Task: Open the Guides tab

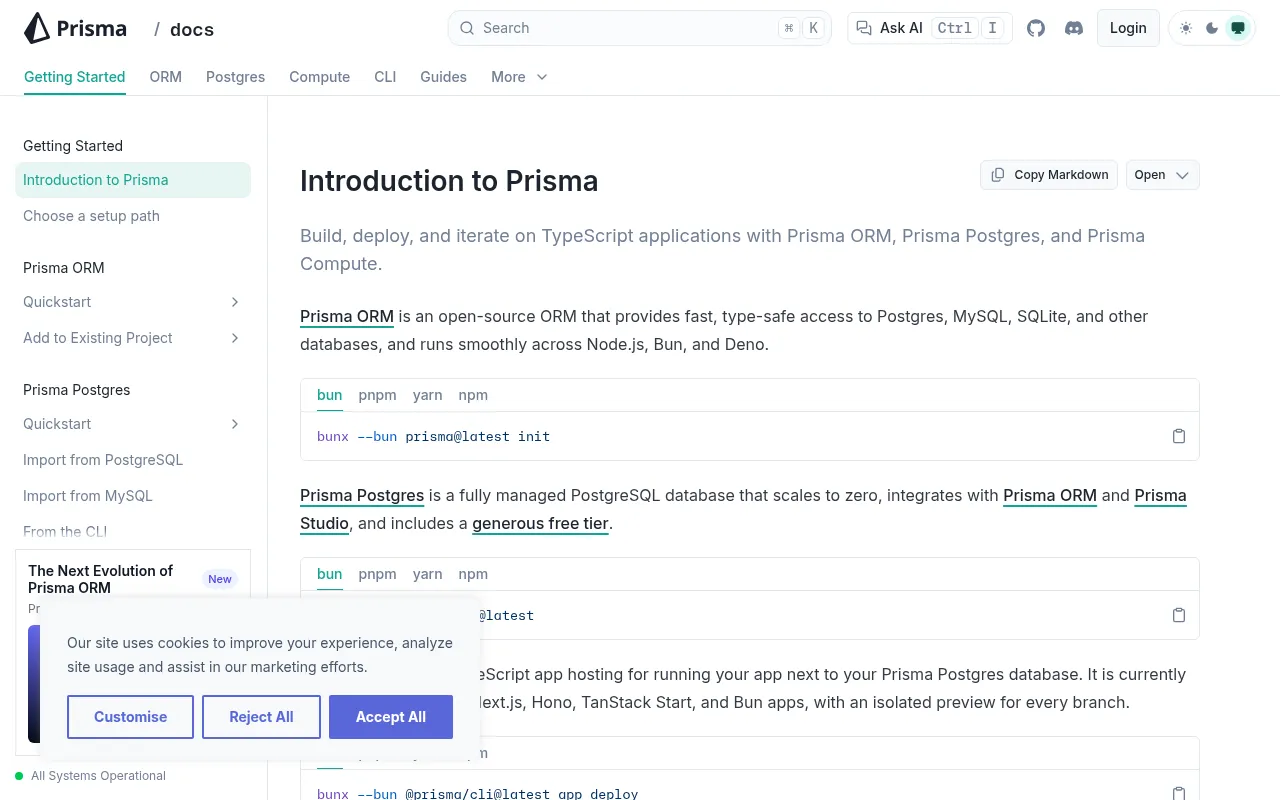Action: point(444,77)
